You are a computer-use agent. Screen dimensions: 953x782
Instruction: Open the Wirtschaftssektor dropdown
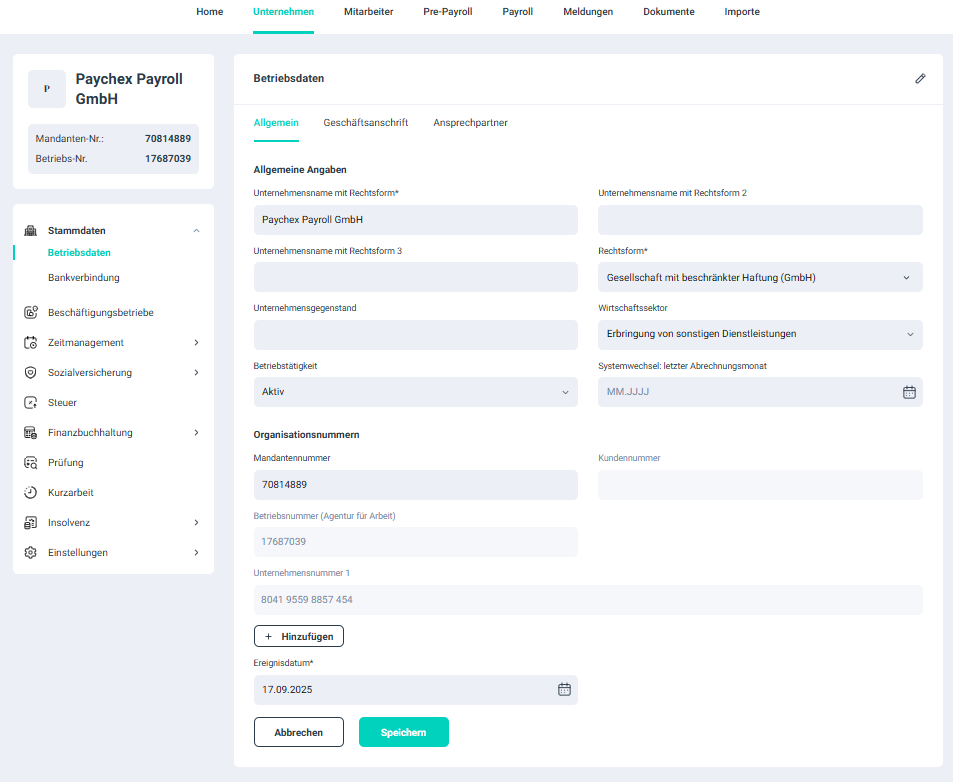760,334
